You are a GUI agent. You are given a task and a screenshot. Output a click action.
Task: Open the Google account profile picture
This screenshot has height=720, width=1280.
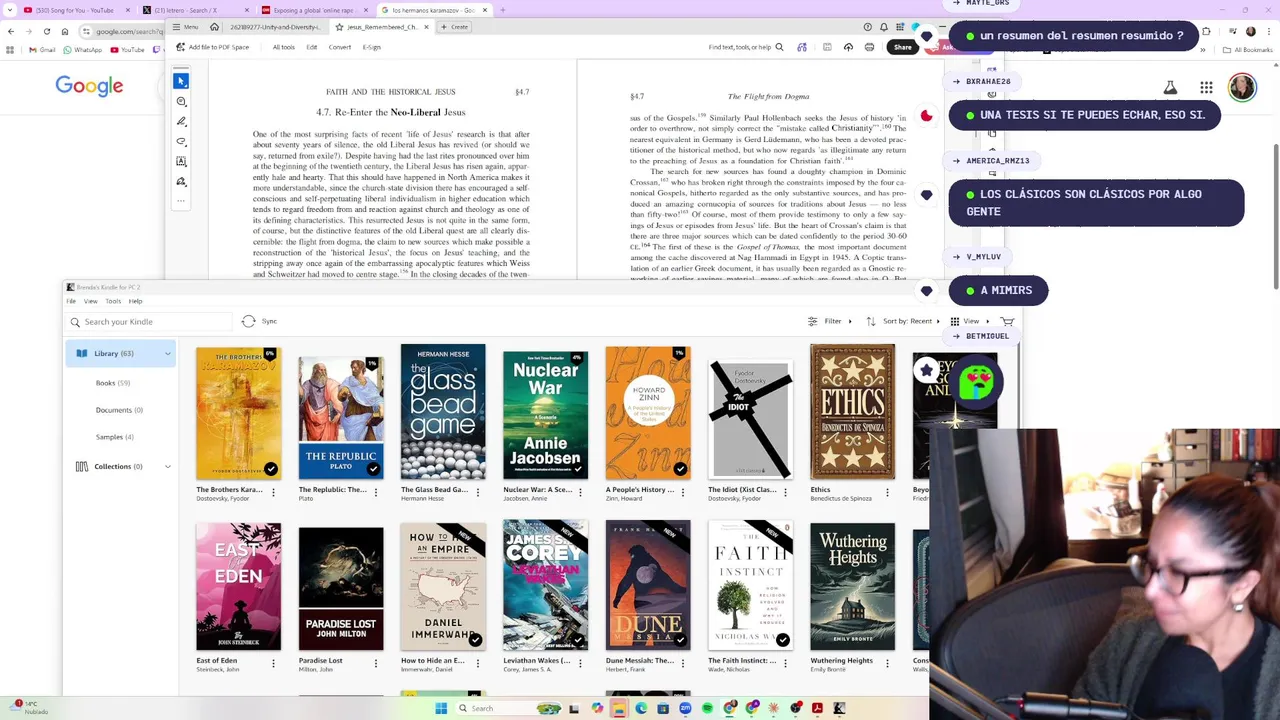[x=1242, y=88]
